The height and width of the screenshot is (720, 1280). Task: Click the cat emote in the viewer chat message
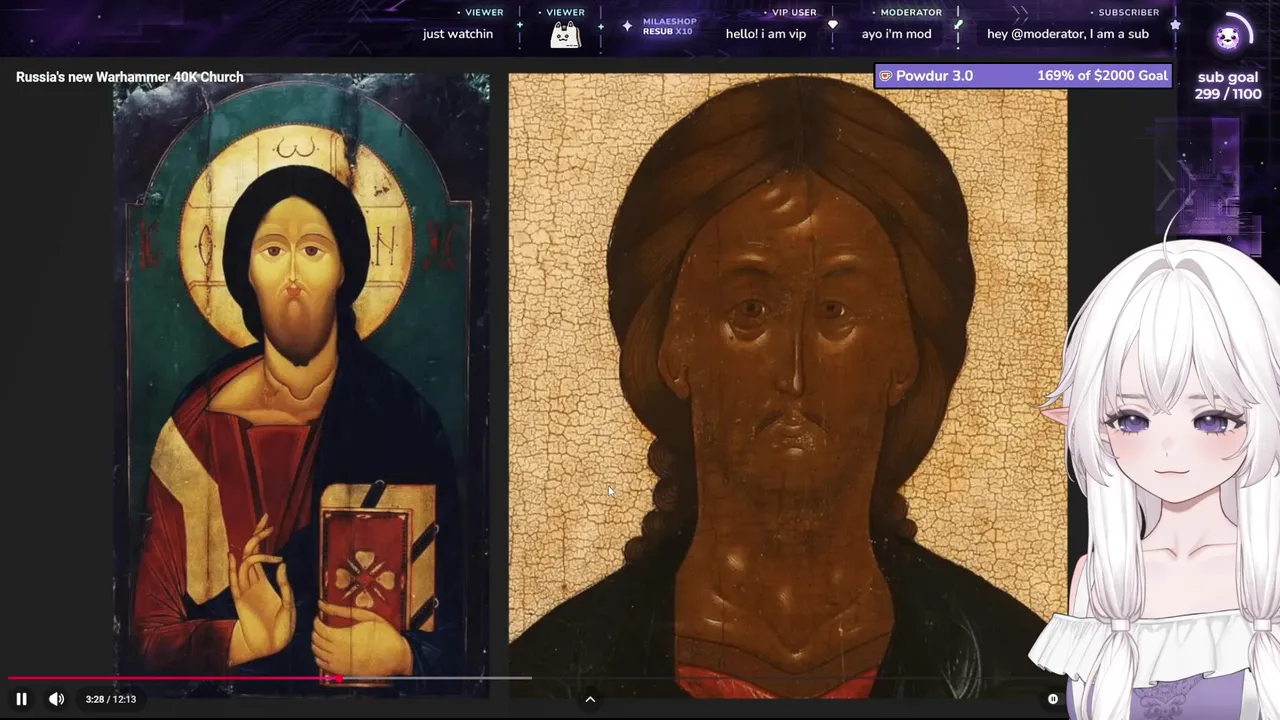pos(565,35)
